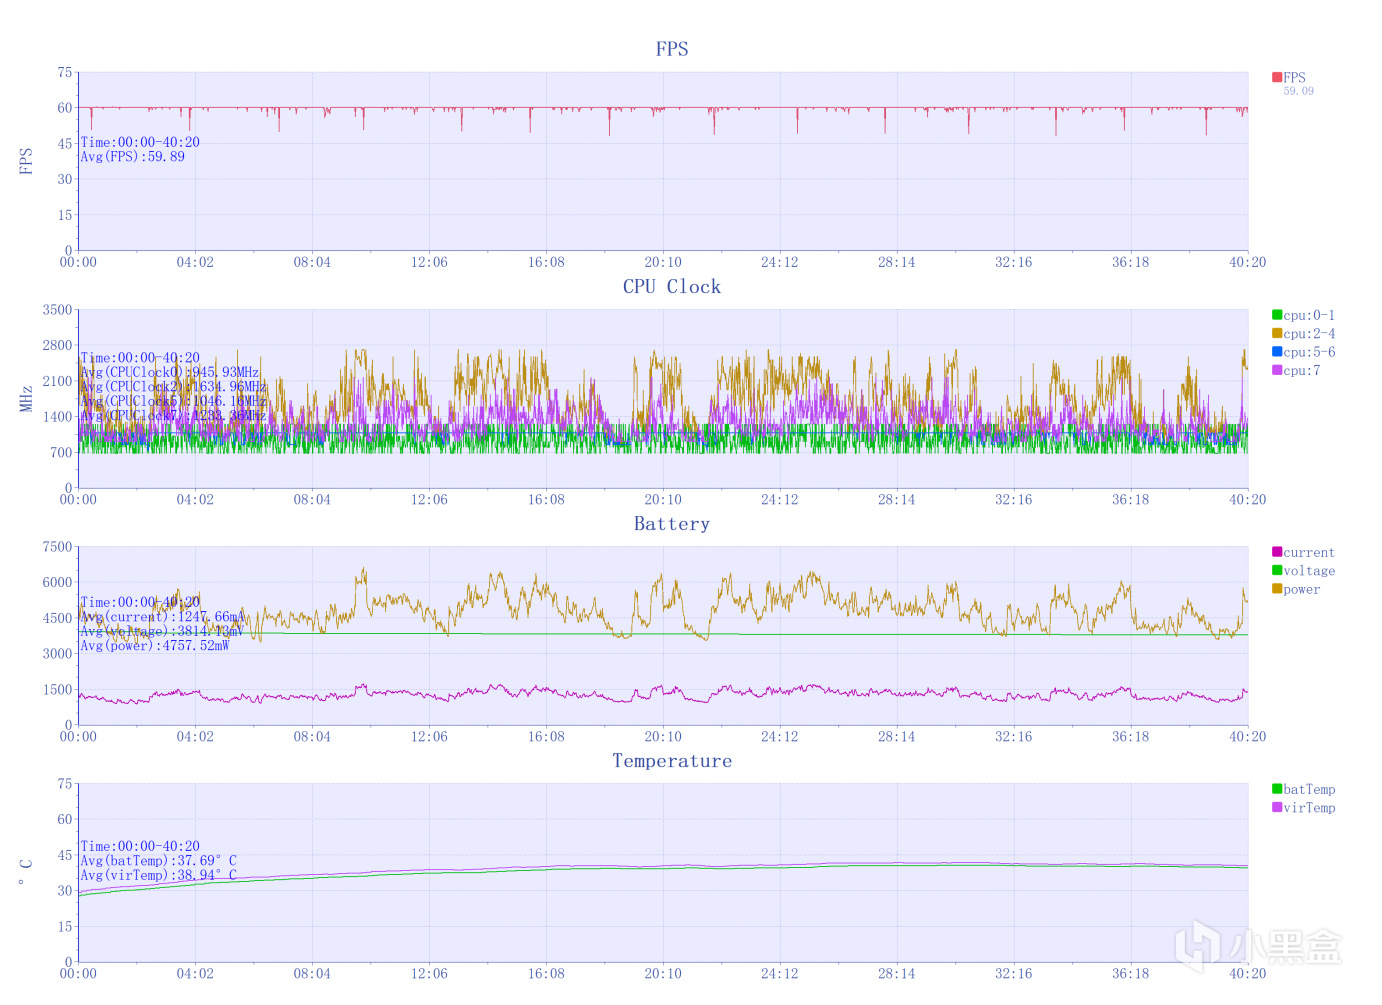Select the Avg(power):4757.52mW annotation

[155, 646]
